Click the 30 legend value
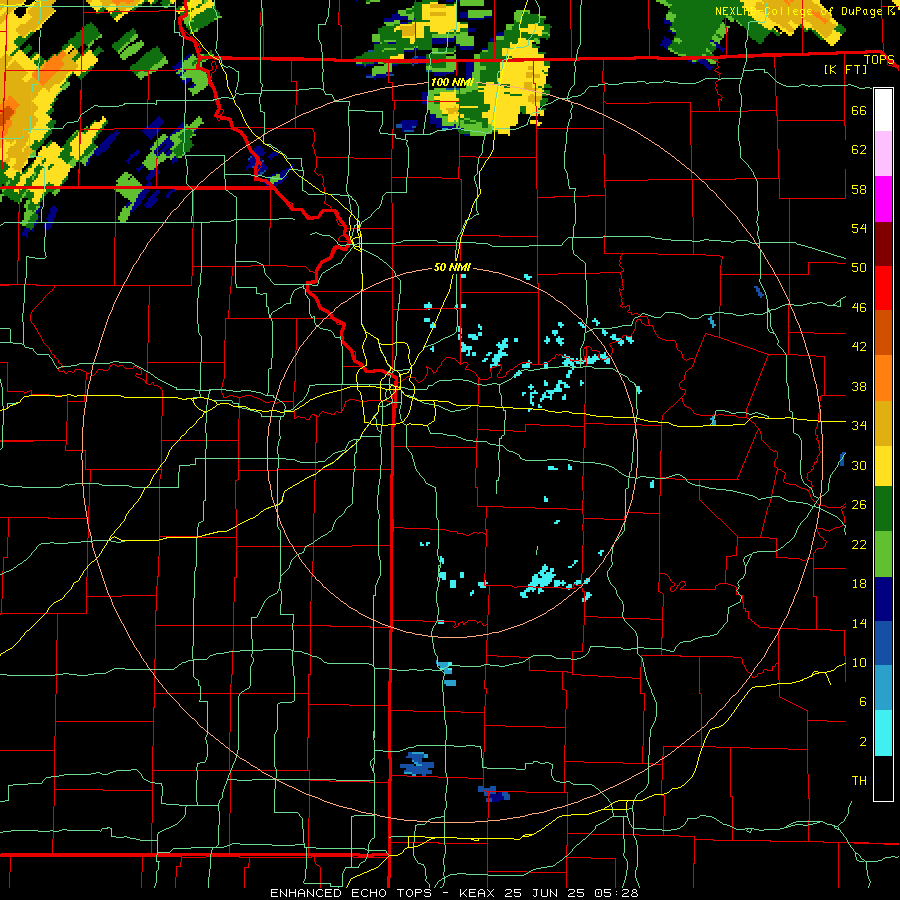The image size is (900, 900). click(x=859, y=465)
